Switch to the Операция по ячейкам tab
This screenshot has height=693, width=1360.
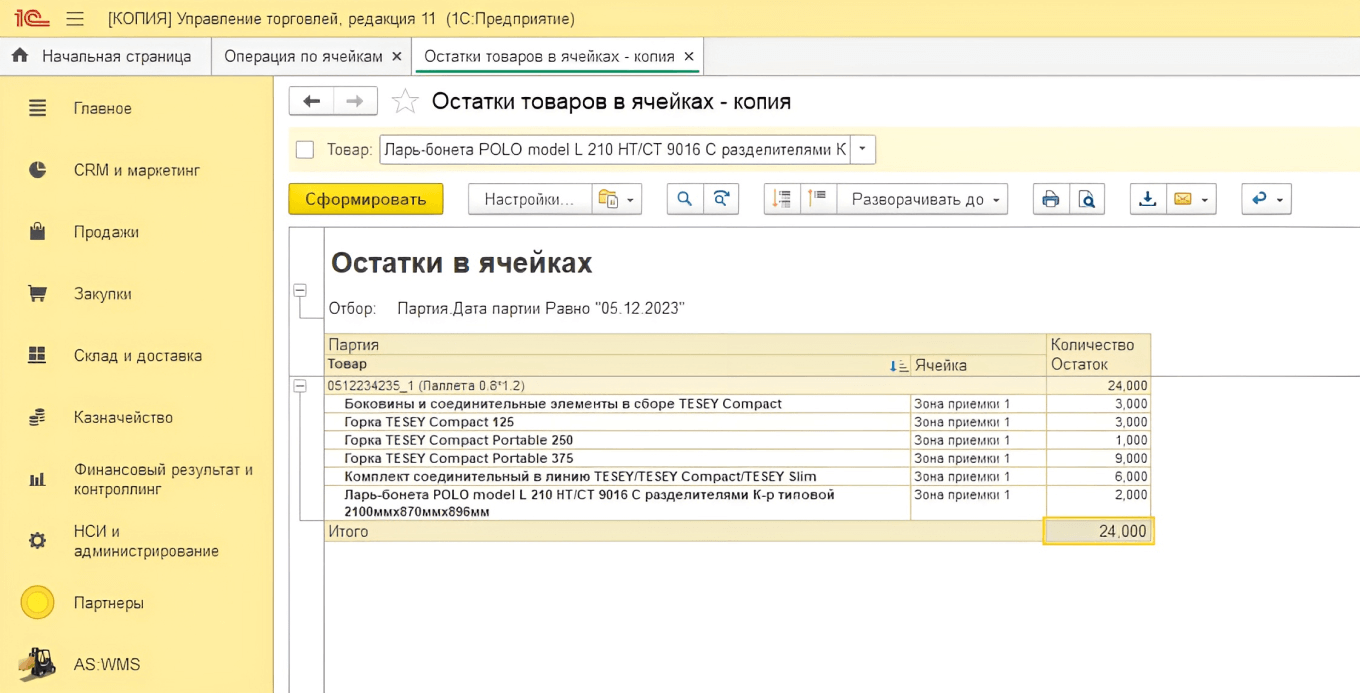coord(303,57)
